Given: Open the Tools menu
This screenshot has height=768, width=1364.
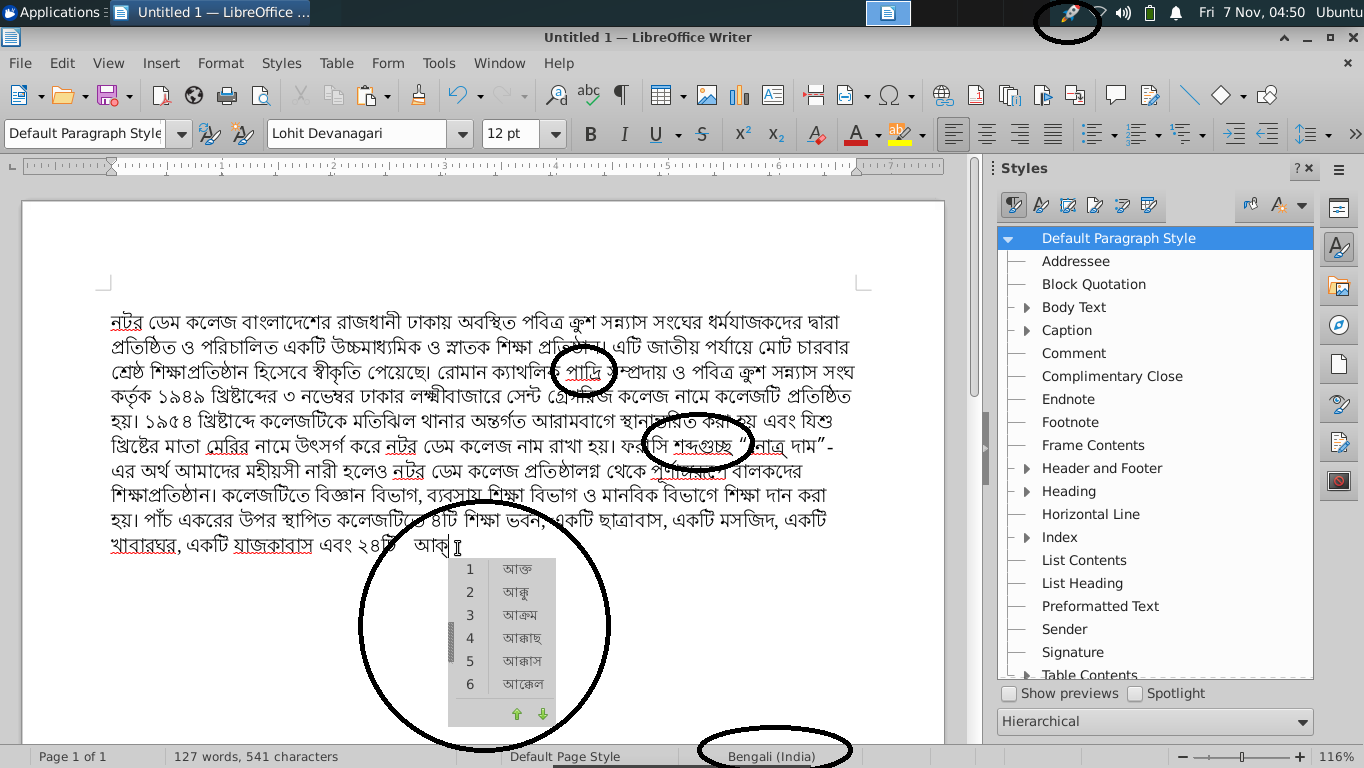Looking at the screenshot, I should click(438, 63).
